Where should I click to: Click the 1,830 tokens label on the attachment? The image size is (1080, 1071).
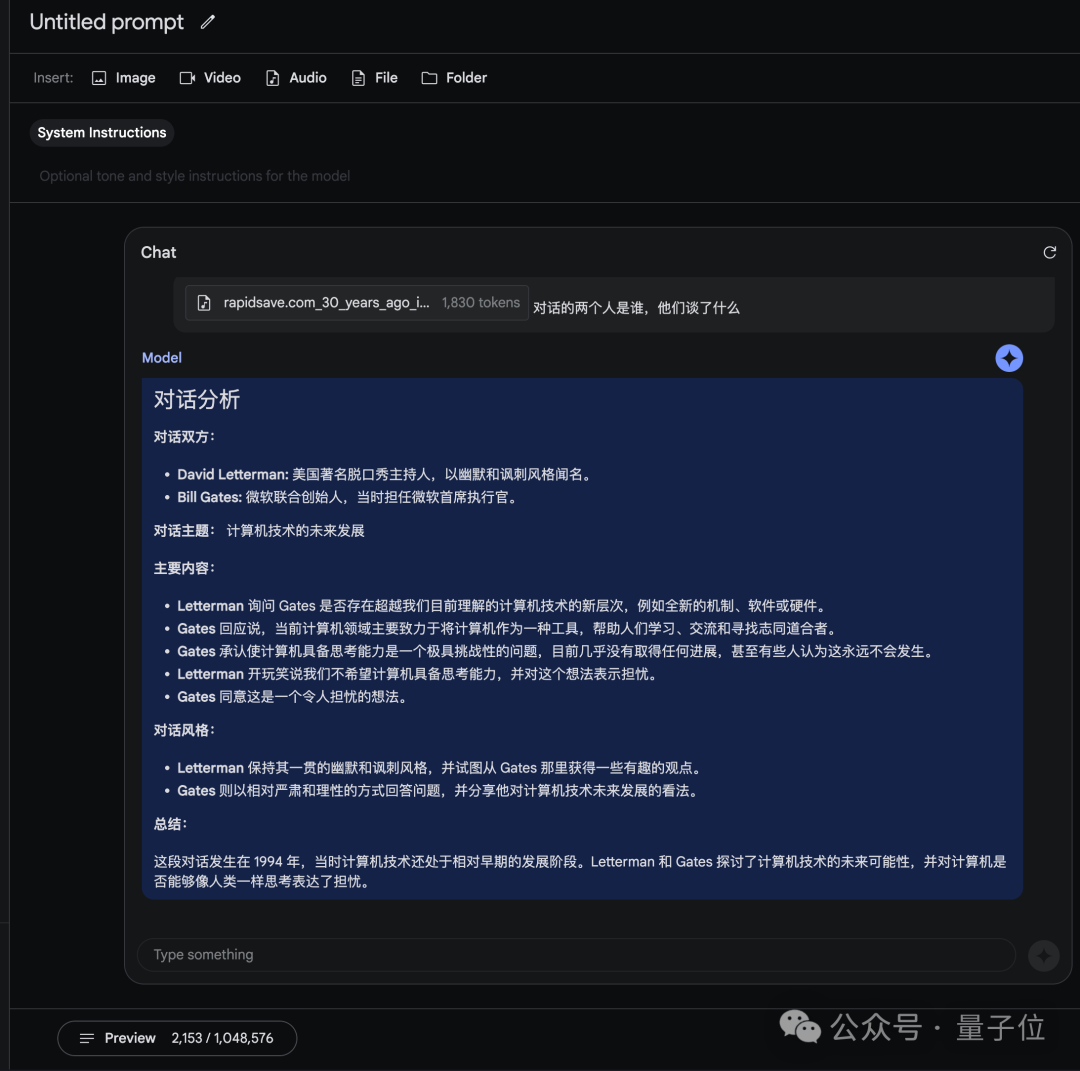(x=481, y=302)
